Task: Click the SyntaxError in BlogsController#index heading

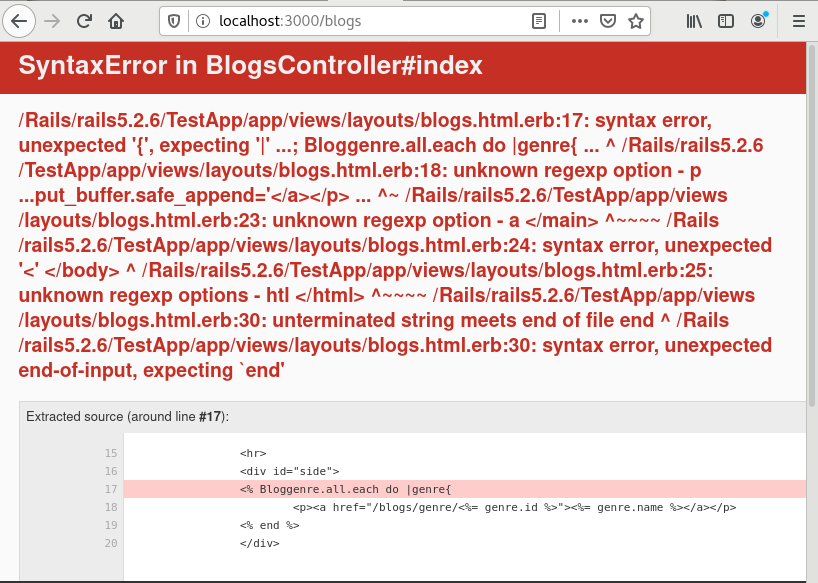Action: 250,66
